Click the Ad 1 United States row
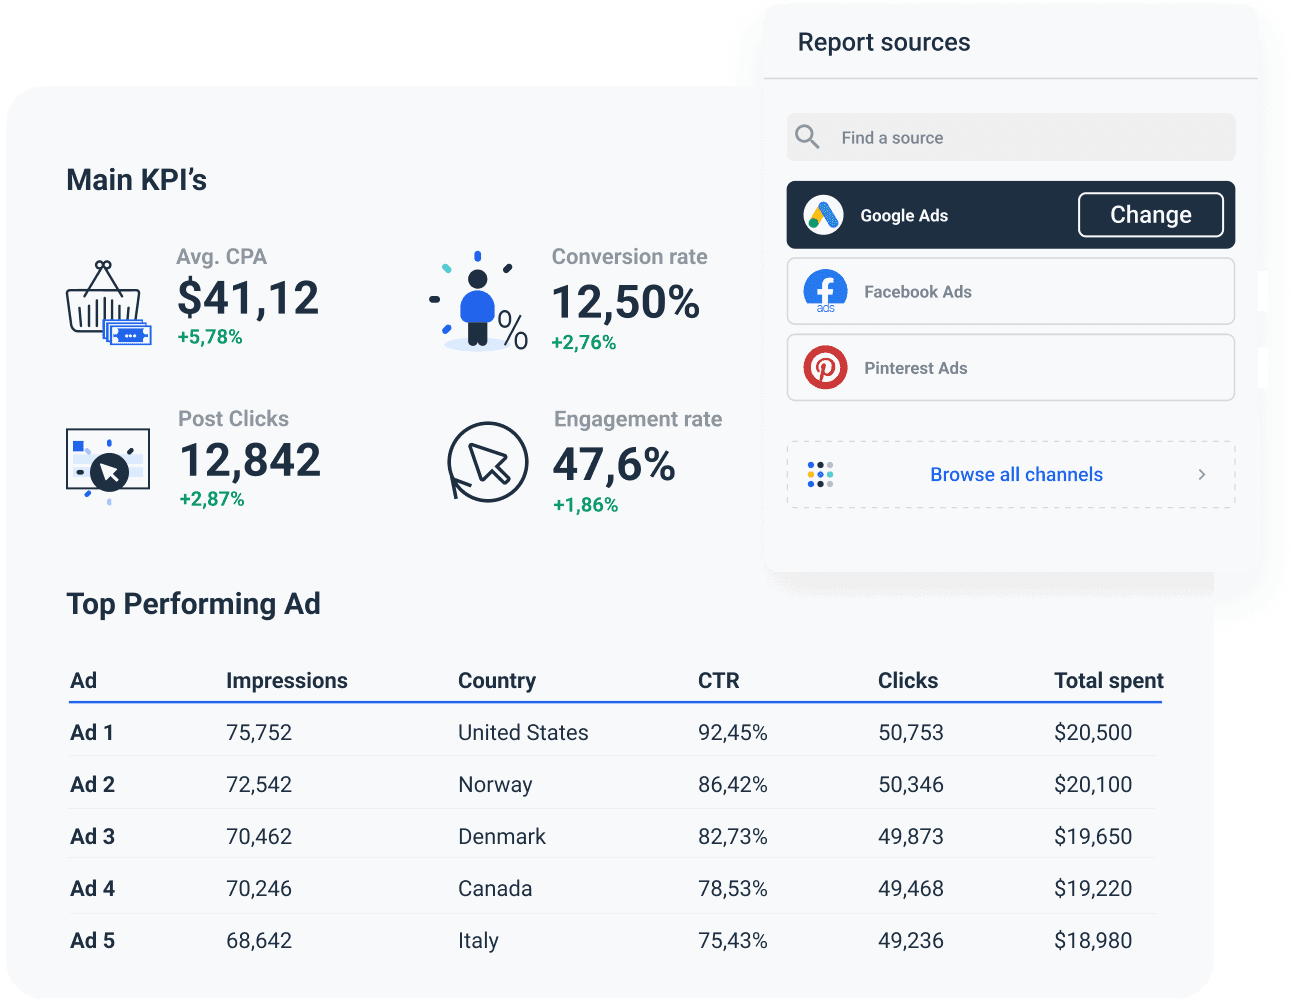Screen dimensions: 1300x1000 coord(523,732)
